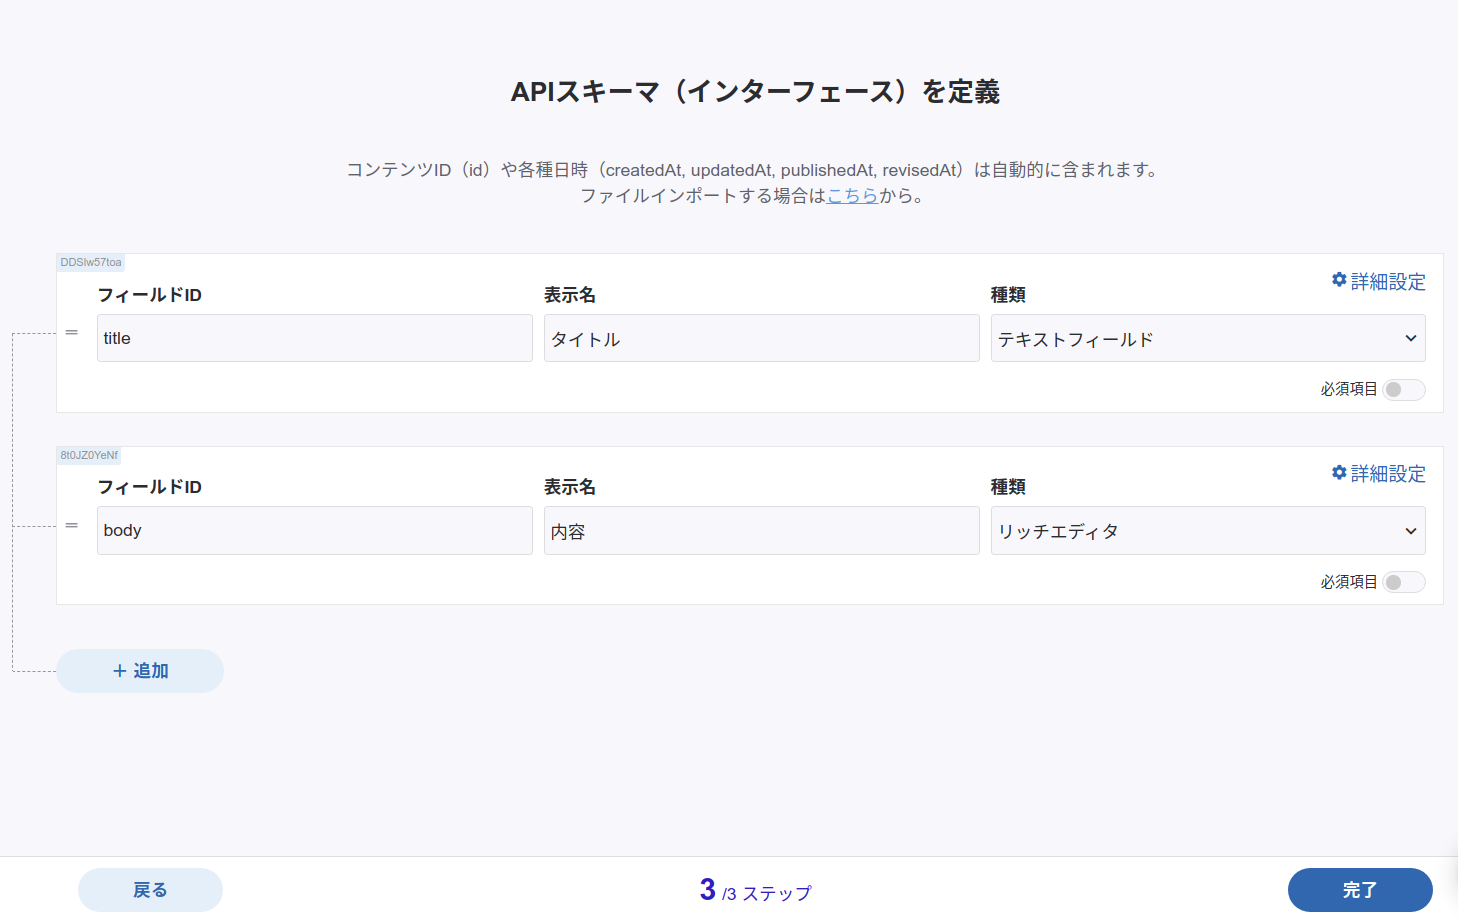Screen dimensions: 1458x918
Task: Open 詳細設定 for the 内容 field
Action: point(1387,473)
